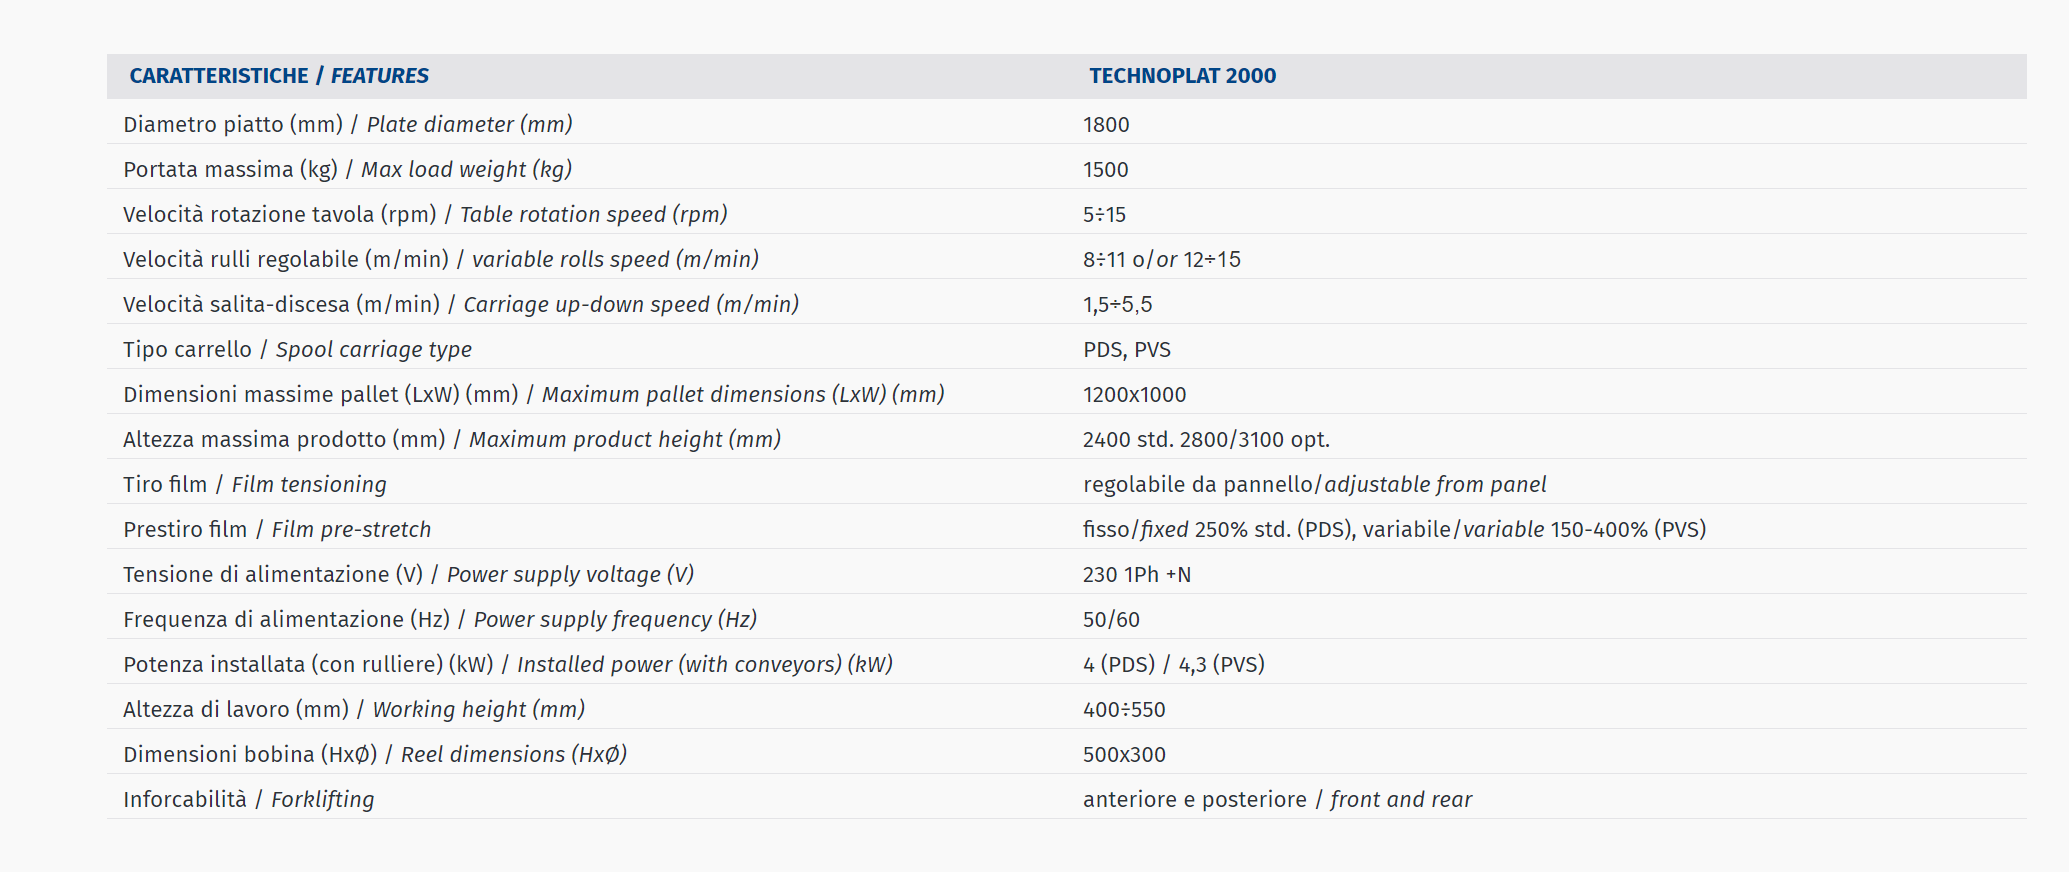
Task: Select the 'Tipo carrello / Spool carriage type' label
Action: 297,350
